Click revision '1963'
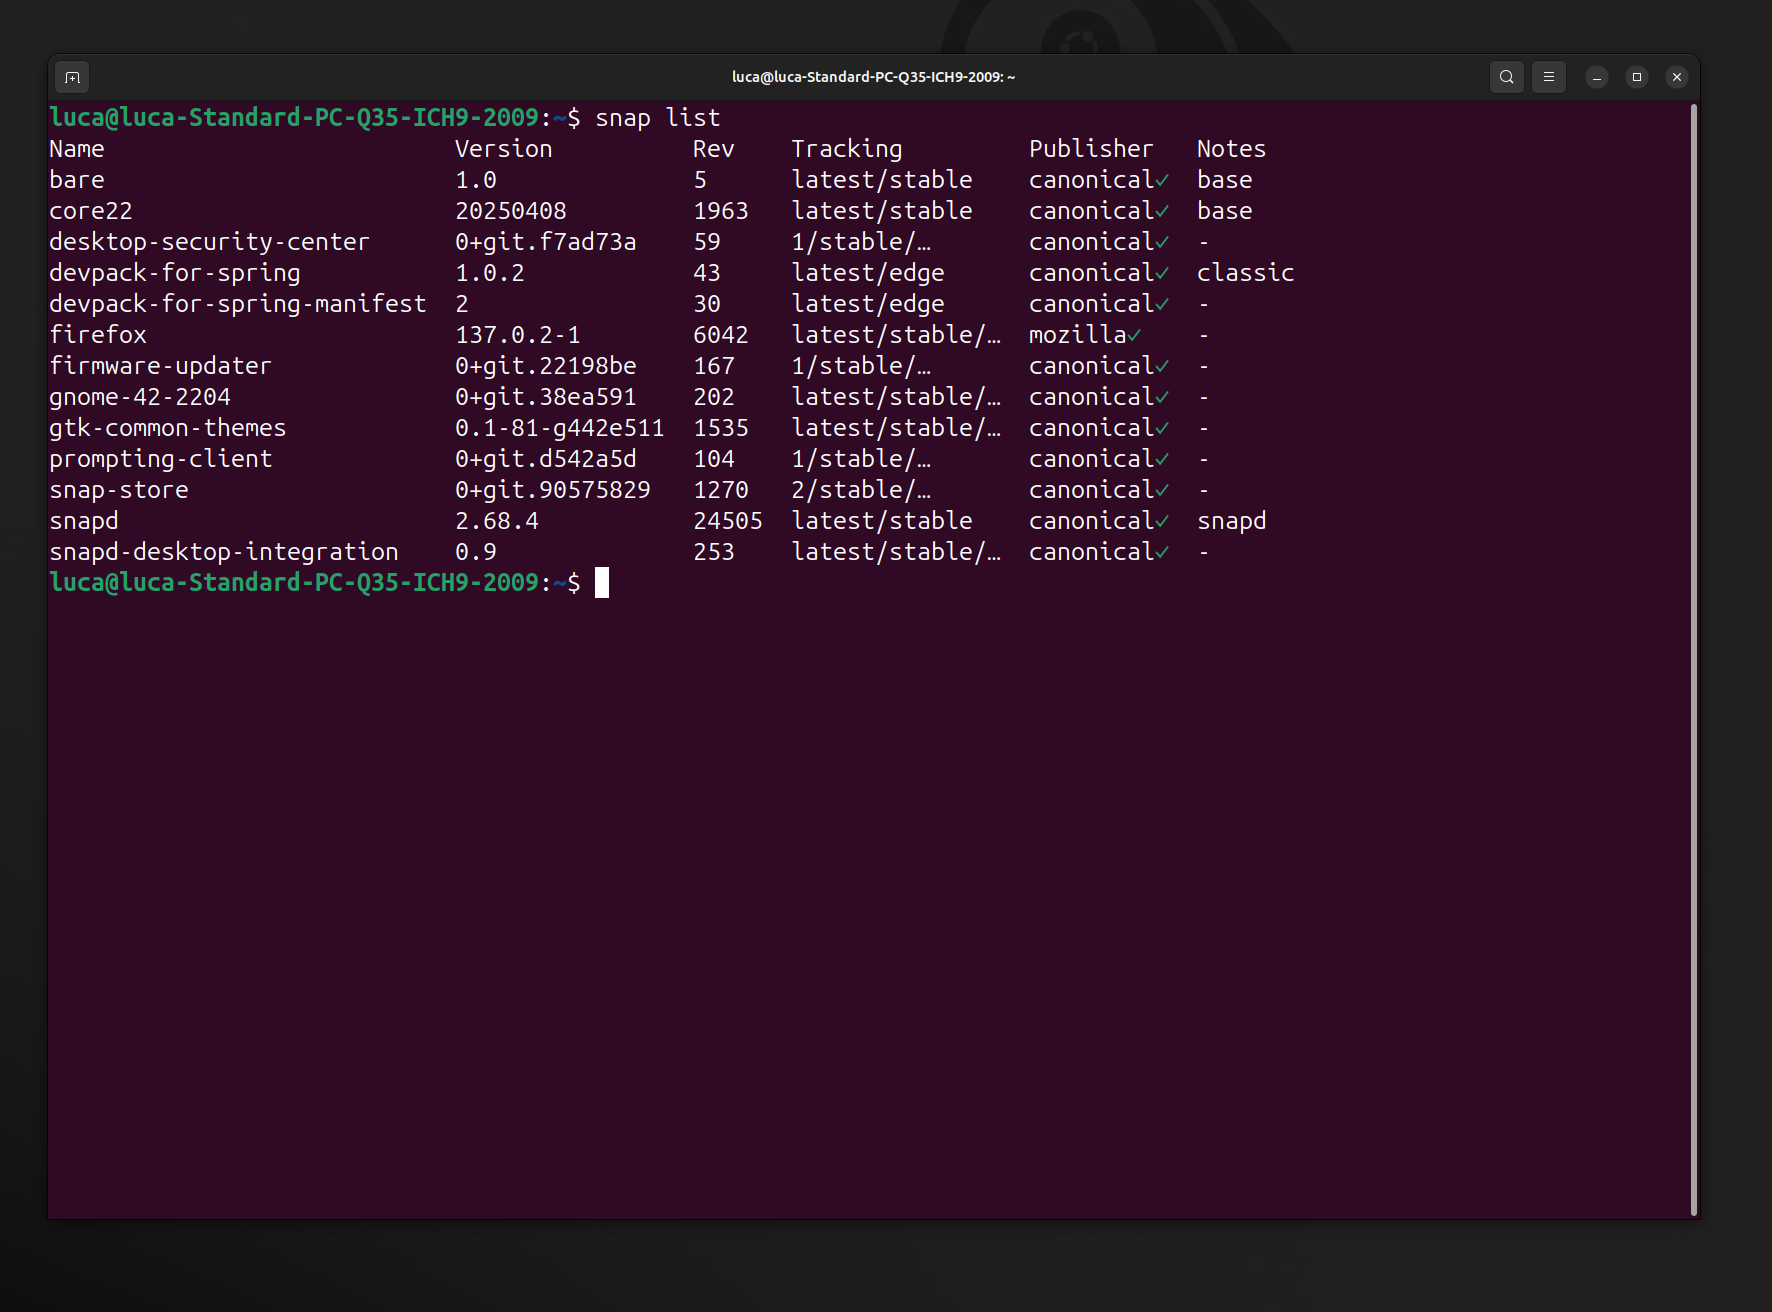The width and height of the screenshot is (1772, 1312). [721, 211]
